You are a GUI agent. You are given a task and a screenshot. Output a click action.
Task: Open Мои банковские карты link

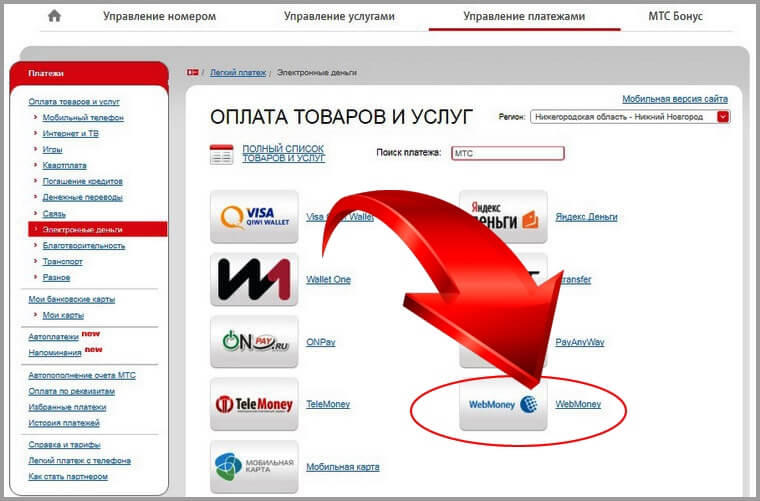pos(72,299)
